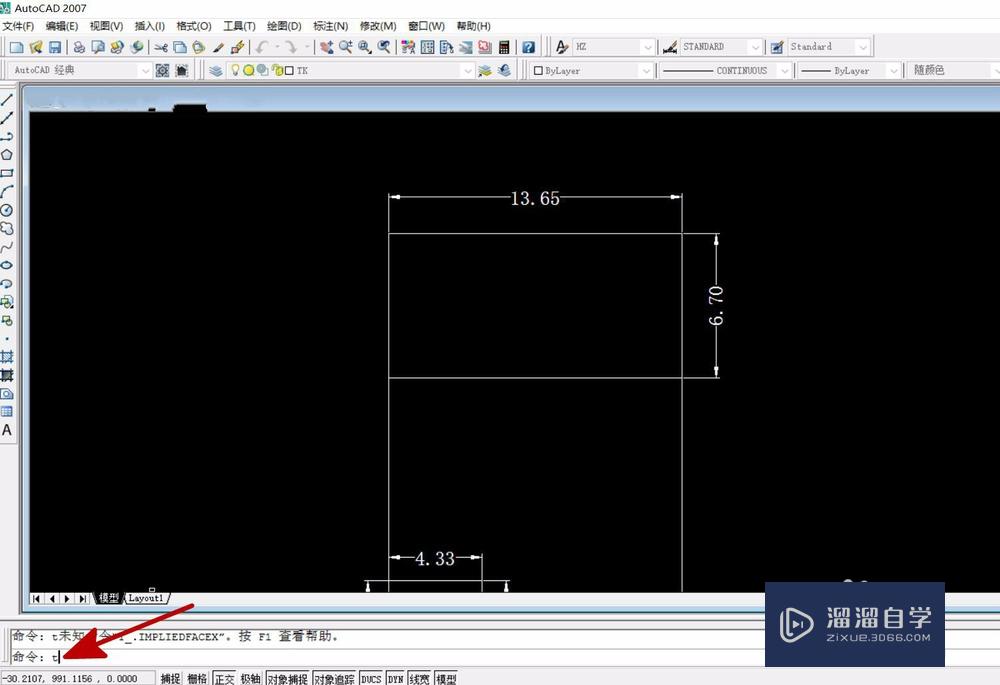Click the Zoom Realtime magnifier icon
This screenshot has height=685, width=1000.
(x=346, y=47)
